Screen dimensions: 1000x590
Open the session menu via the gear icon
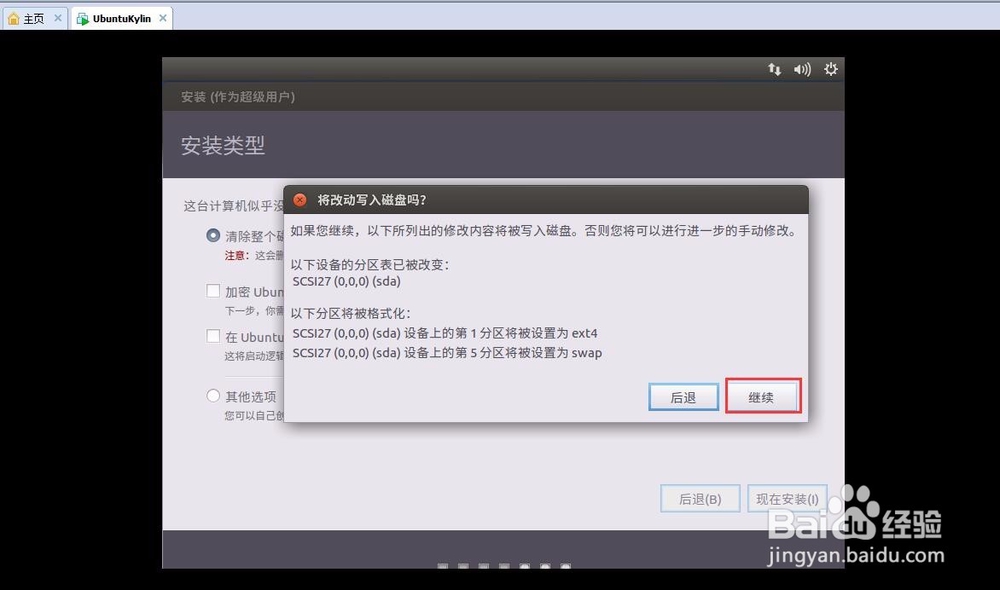(x=831, y=69)
